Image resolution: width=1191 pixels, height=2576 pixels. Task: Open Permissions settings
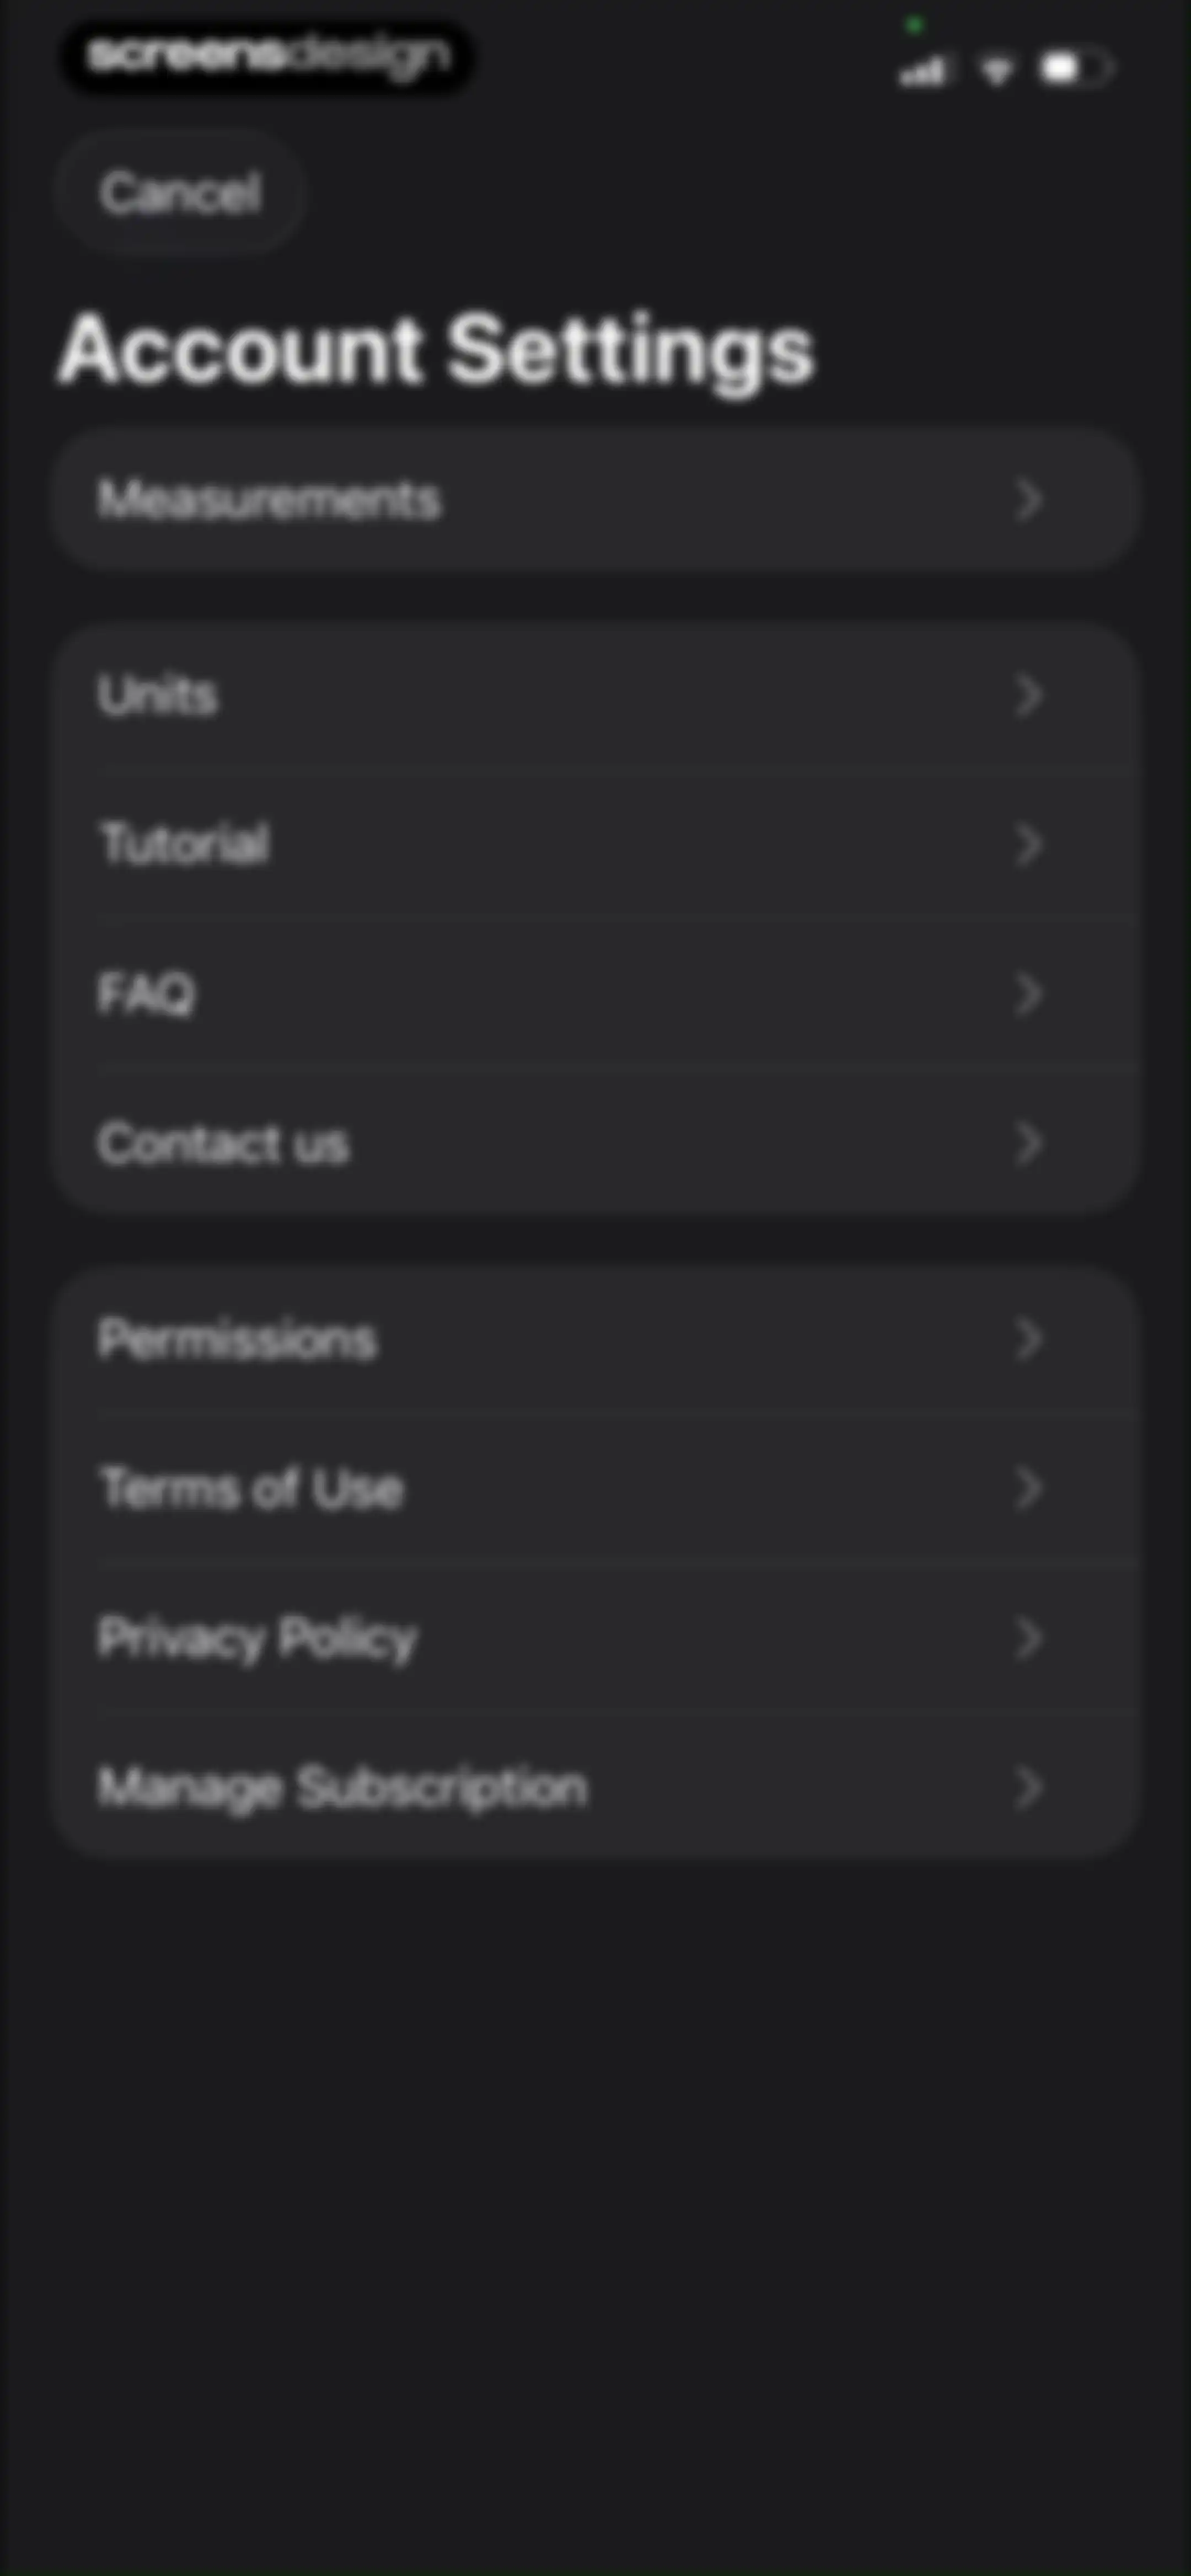pos(595,1339)
